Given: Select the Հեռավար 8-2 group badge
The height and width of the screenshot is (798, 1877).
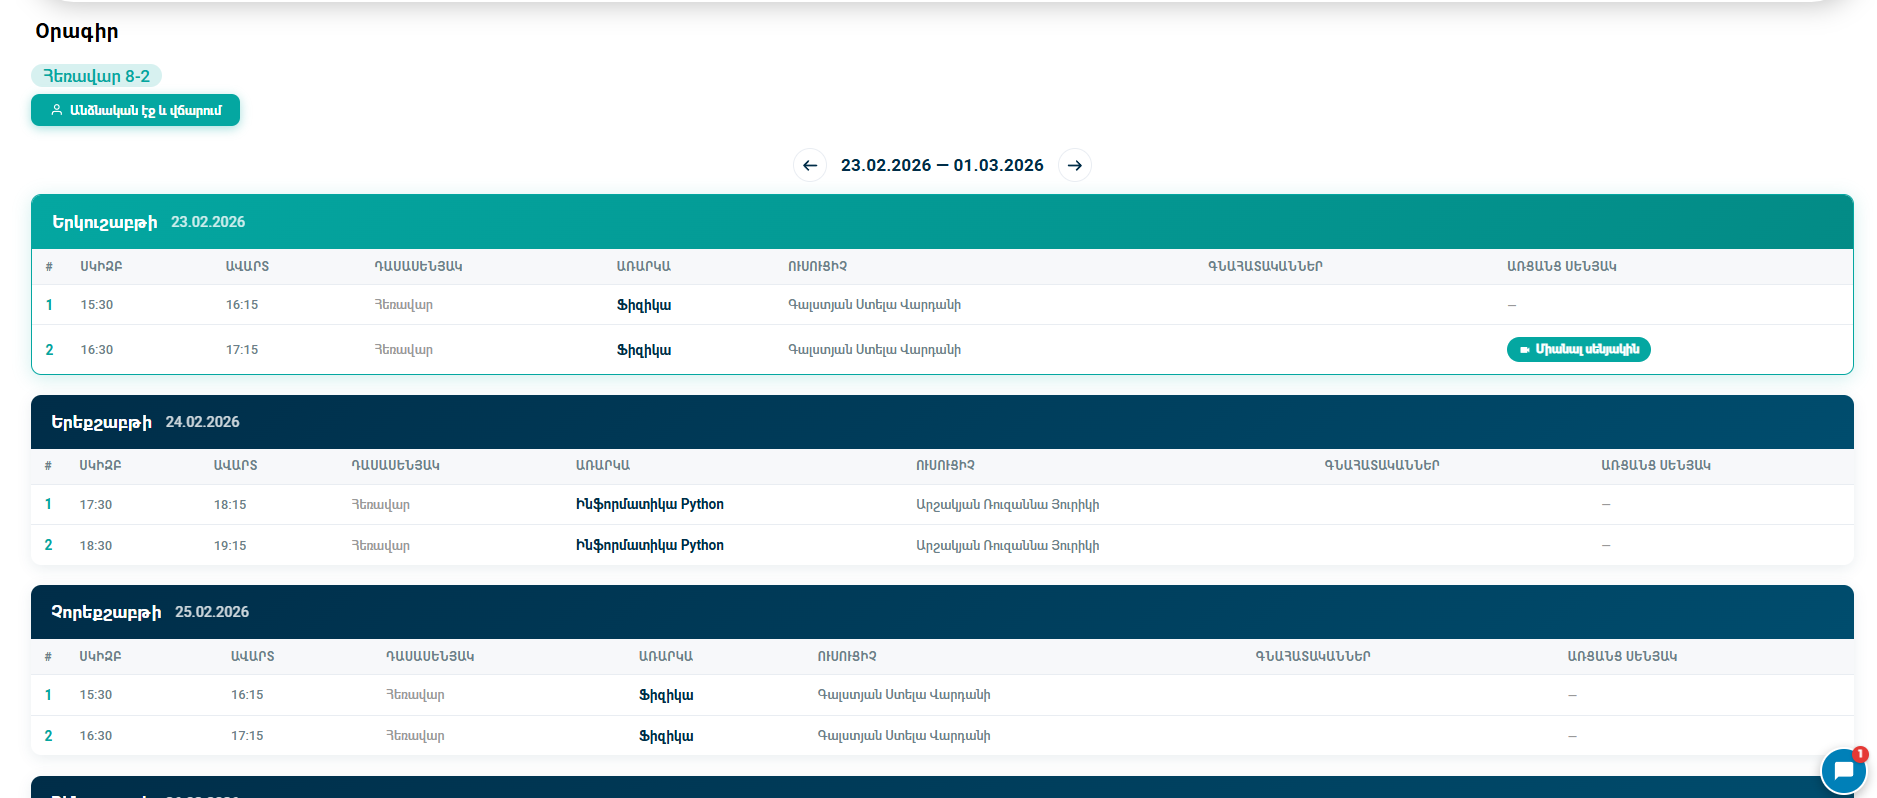Looking at the screenshot, I should tap(97, 76).
